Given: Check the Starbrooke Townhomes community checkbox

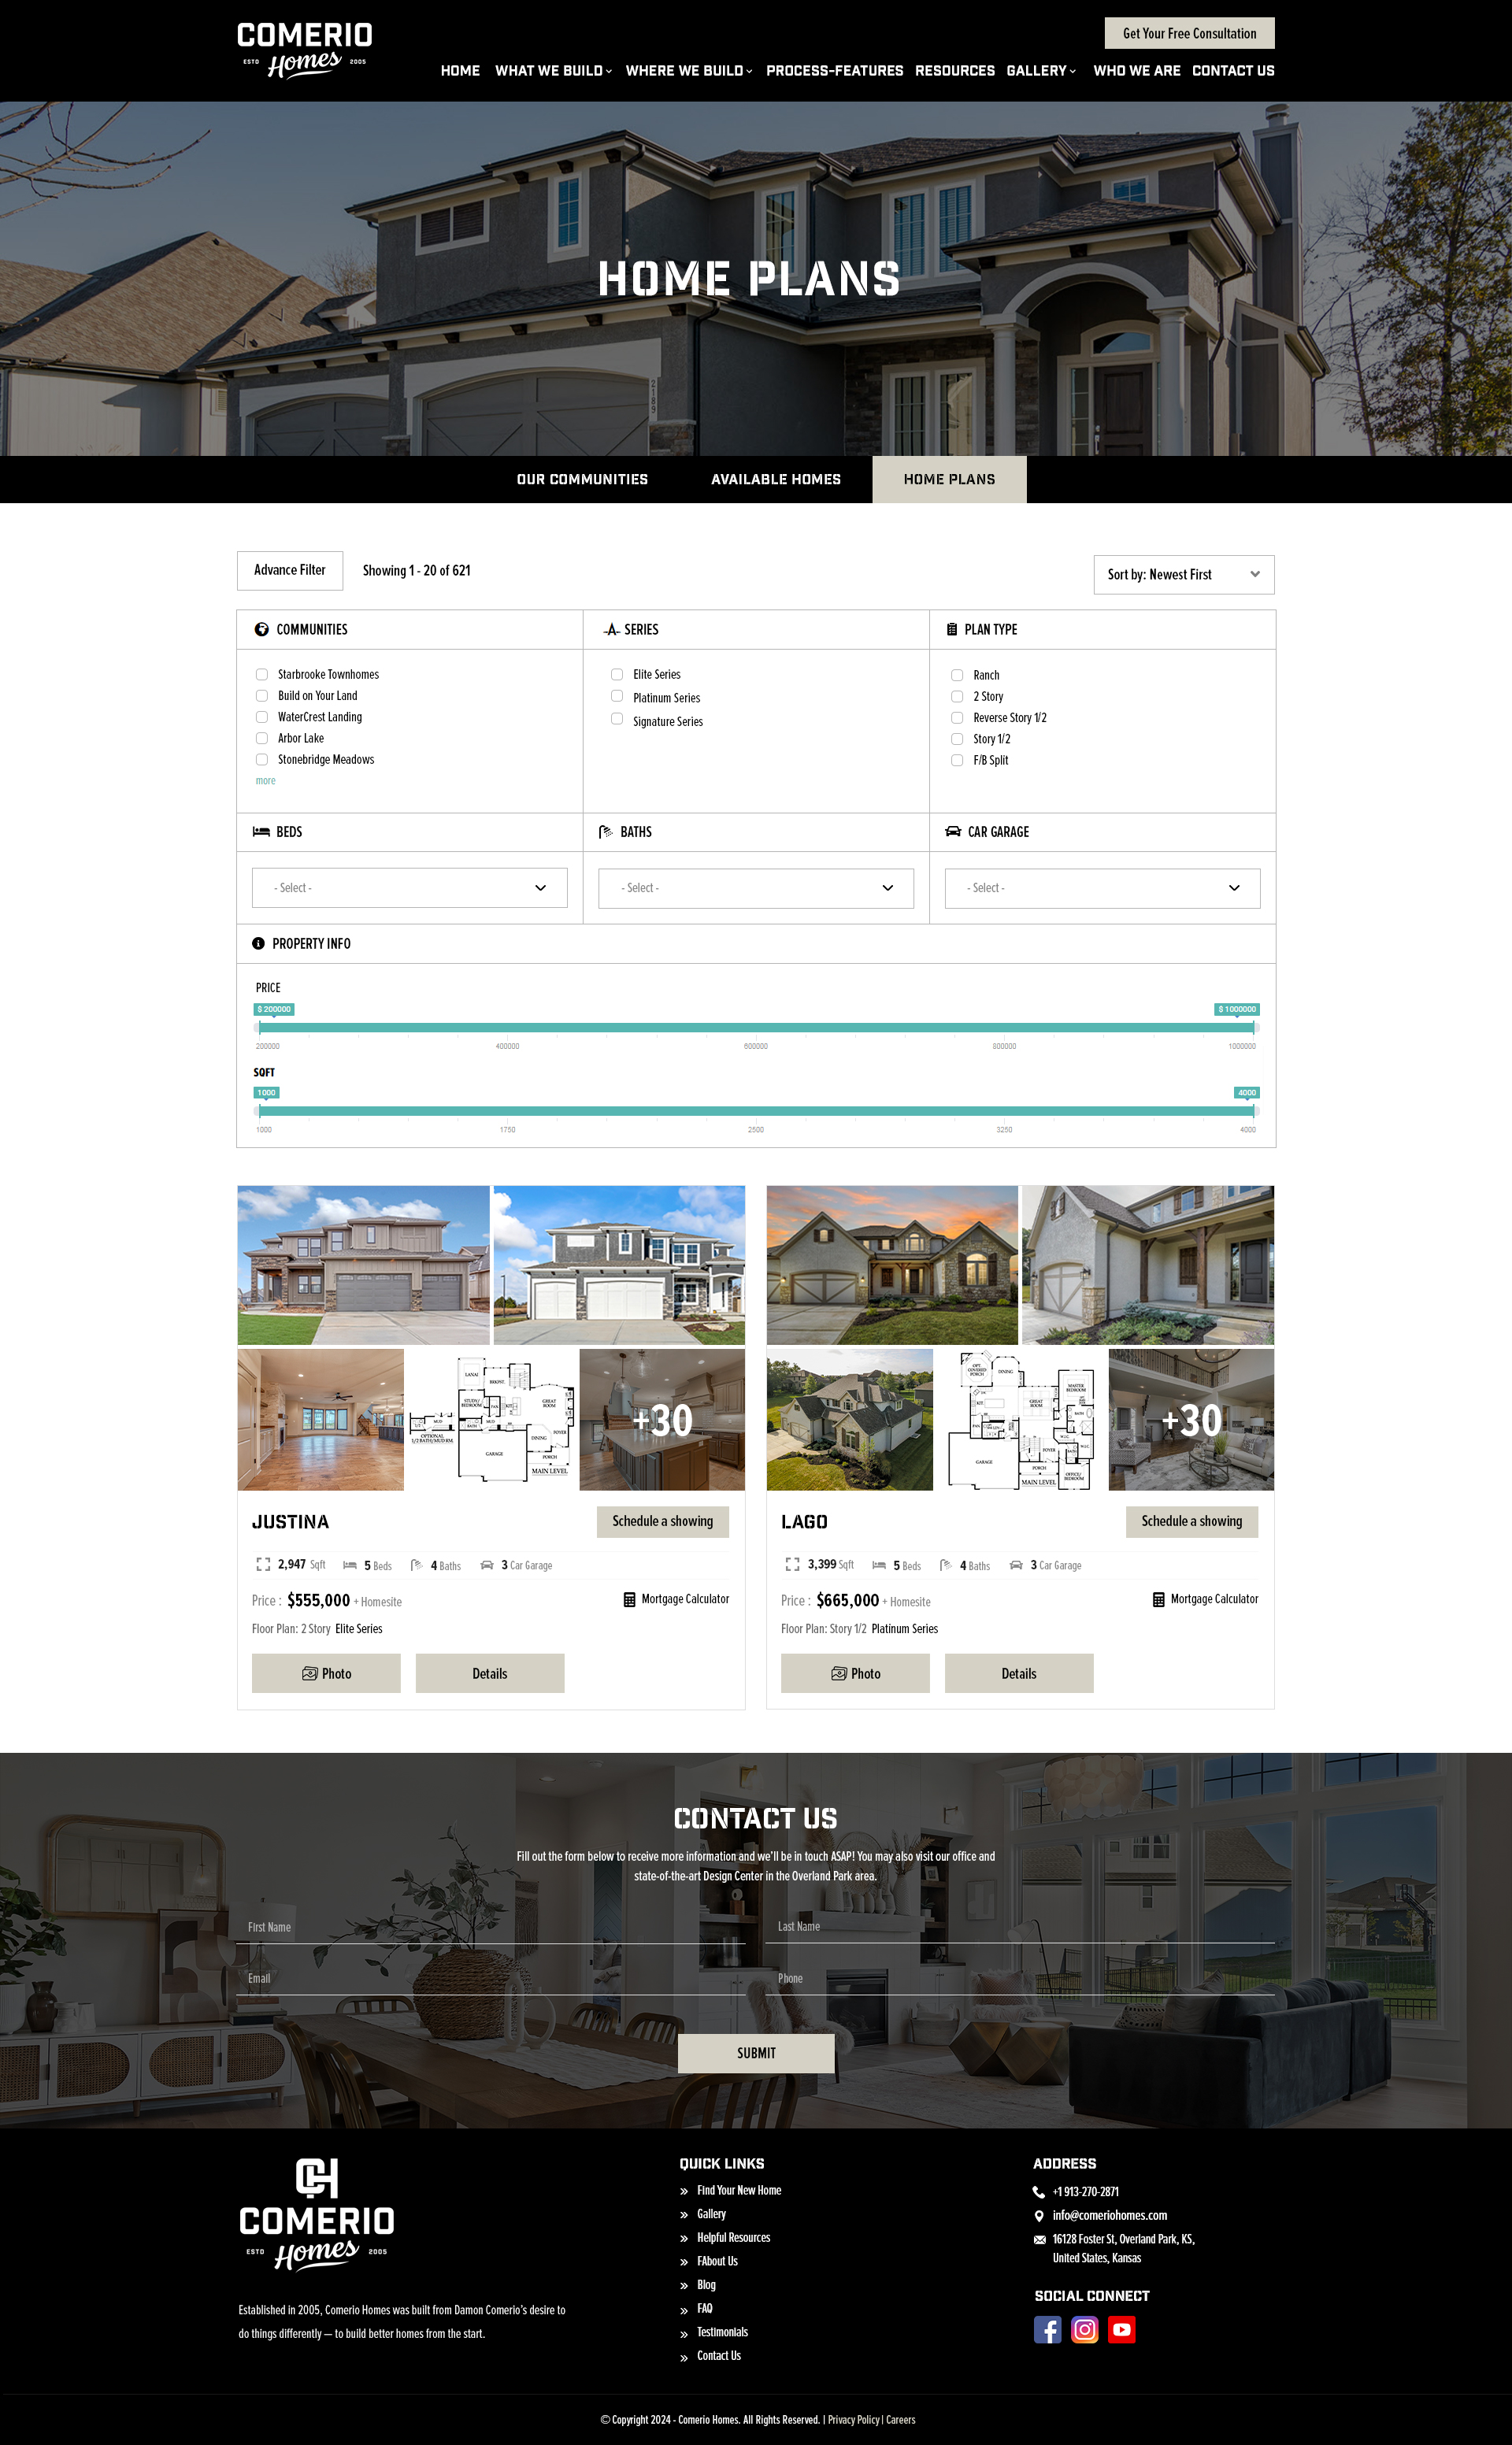Looking at the screenshot, I should [x=262, y=674].
